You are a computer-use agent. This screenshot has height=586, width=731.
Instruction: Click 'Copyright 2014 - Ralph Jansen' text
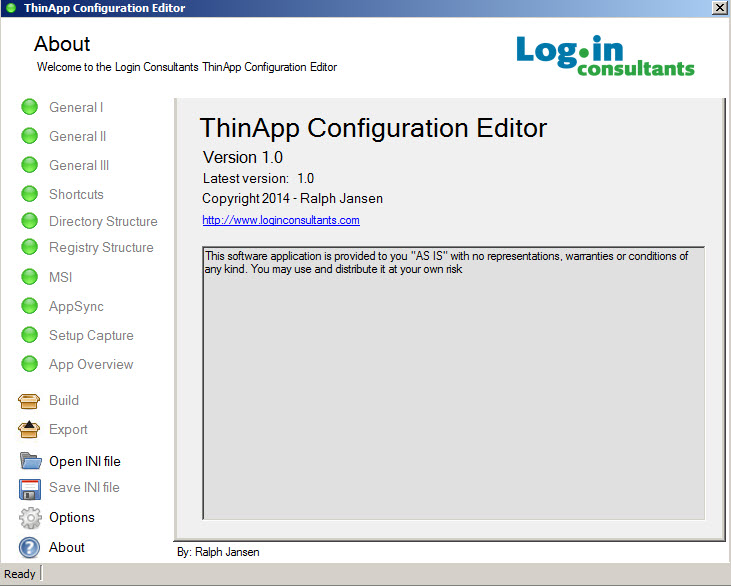click(x=292, y=199)
